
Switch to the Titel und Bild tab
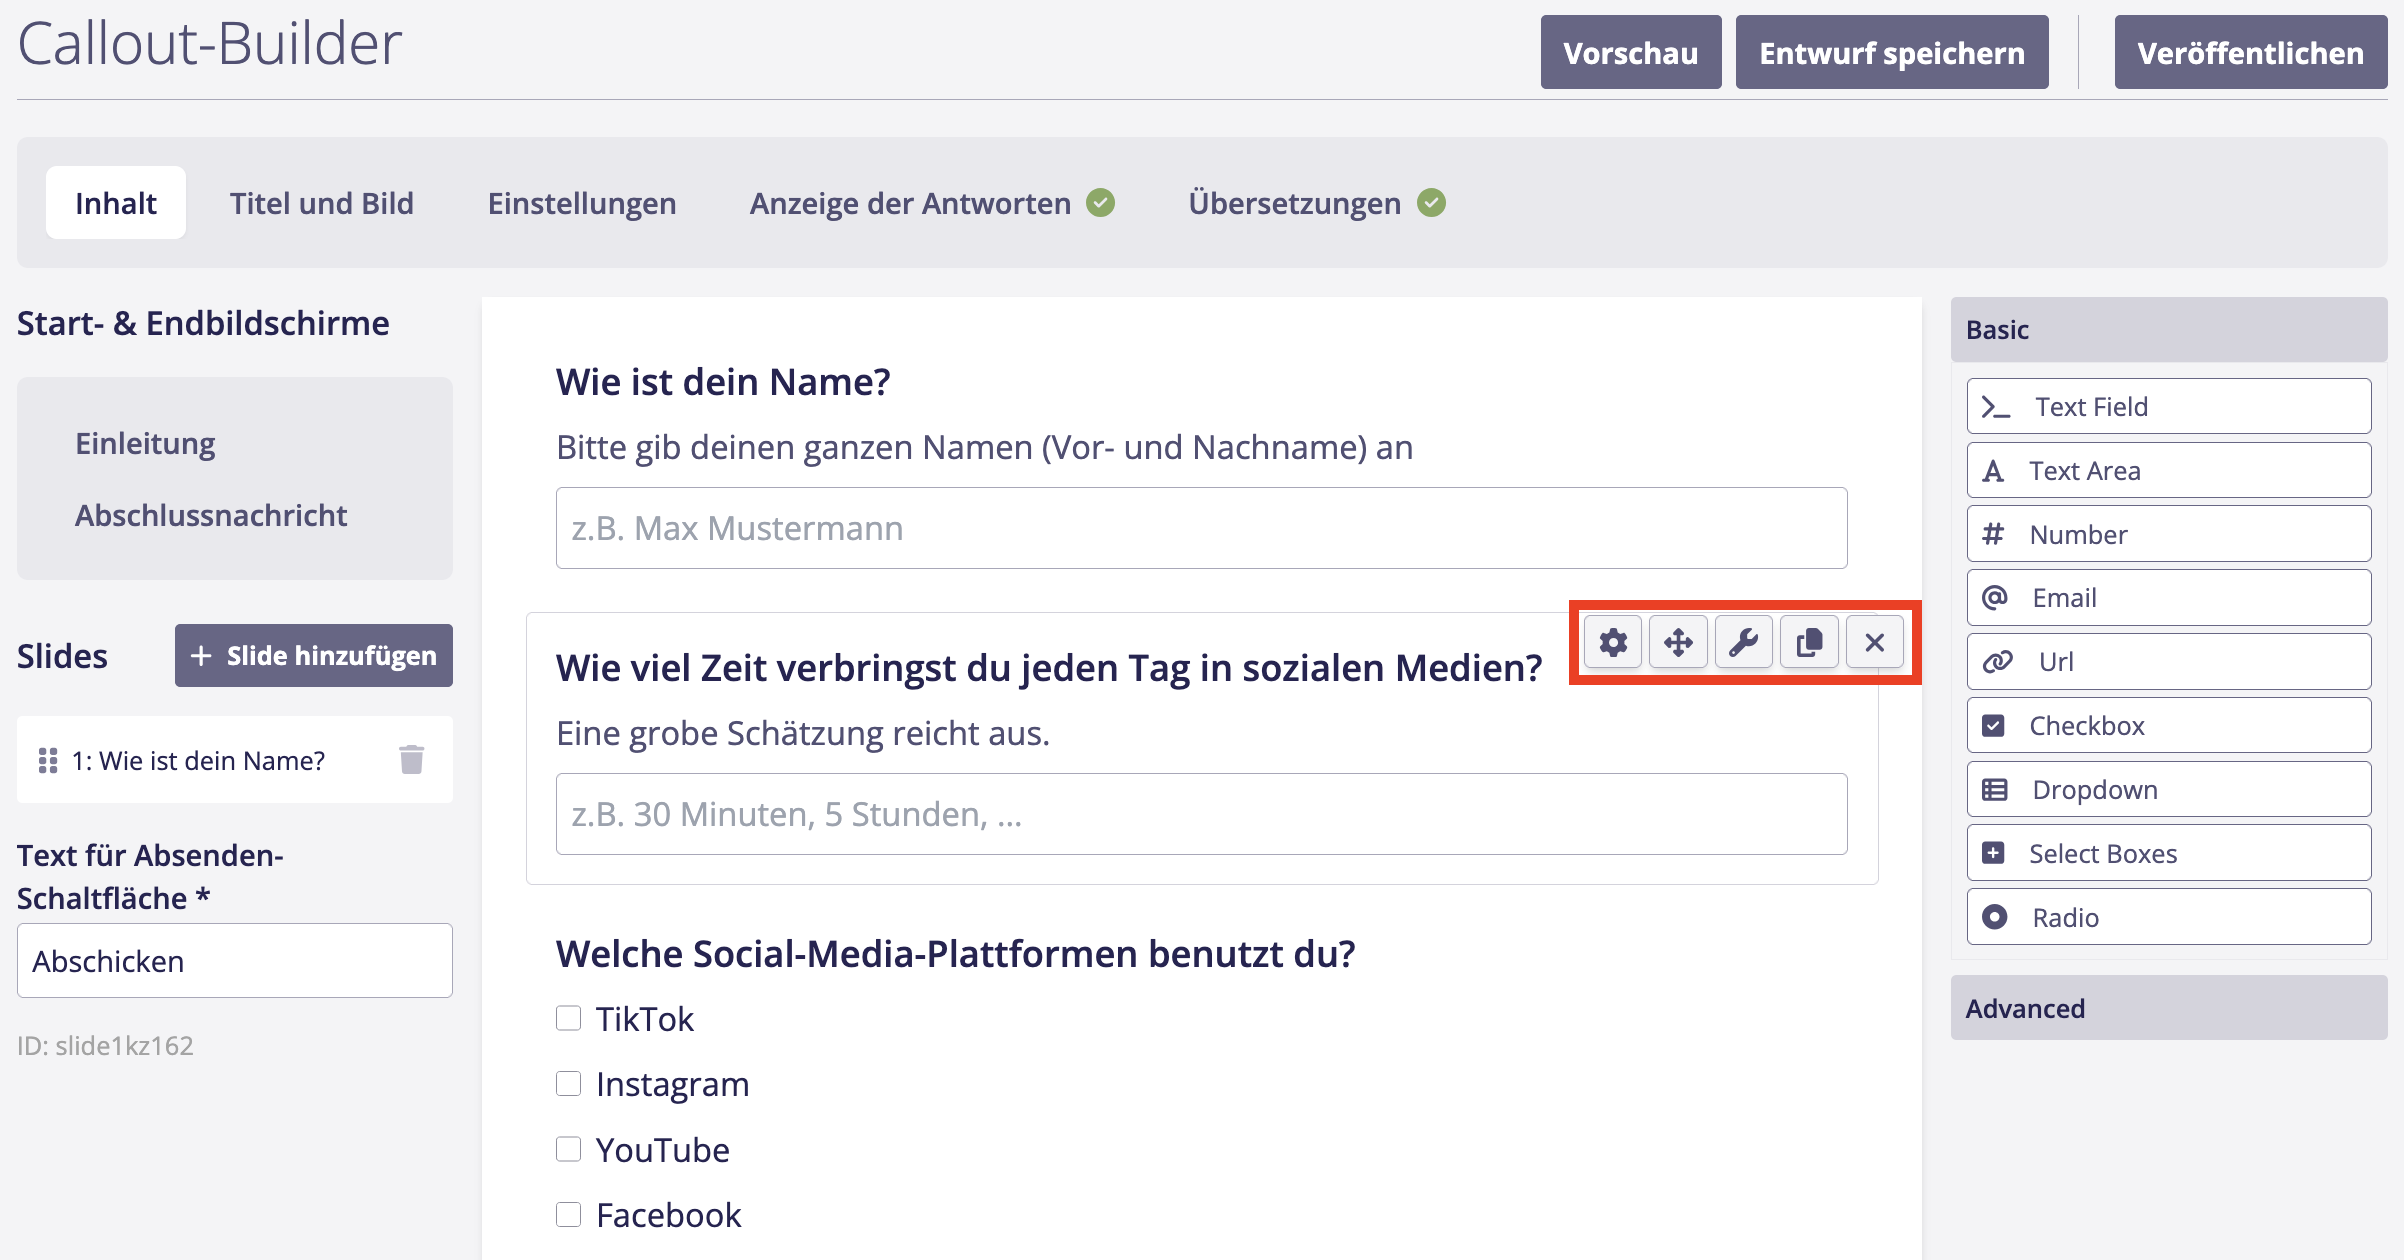pos(321,203)
